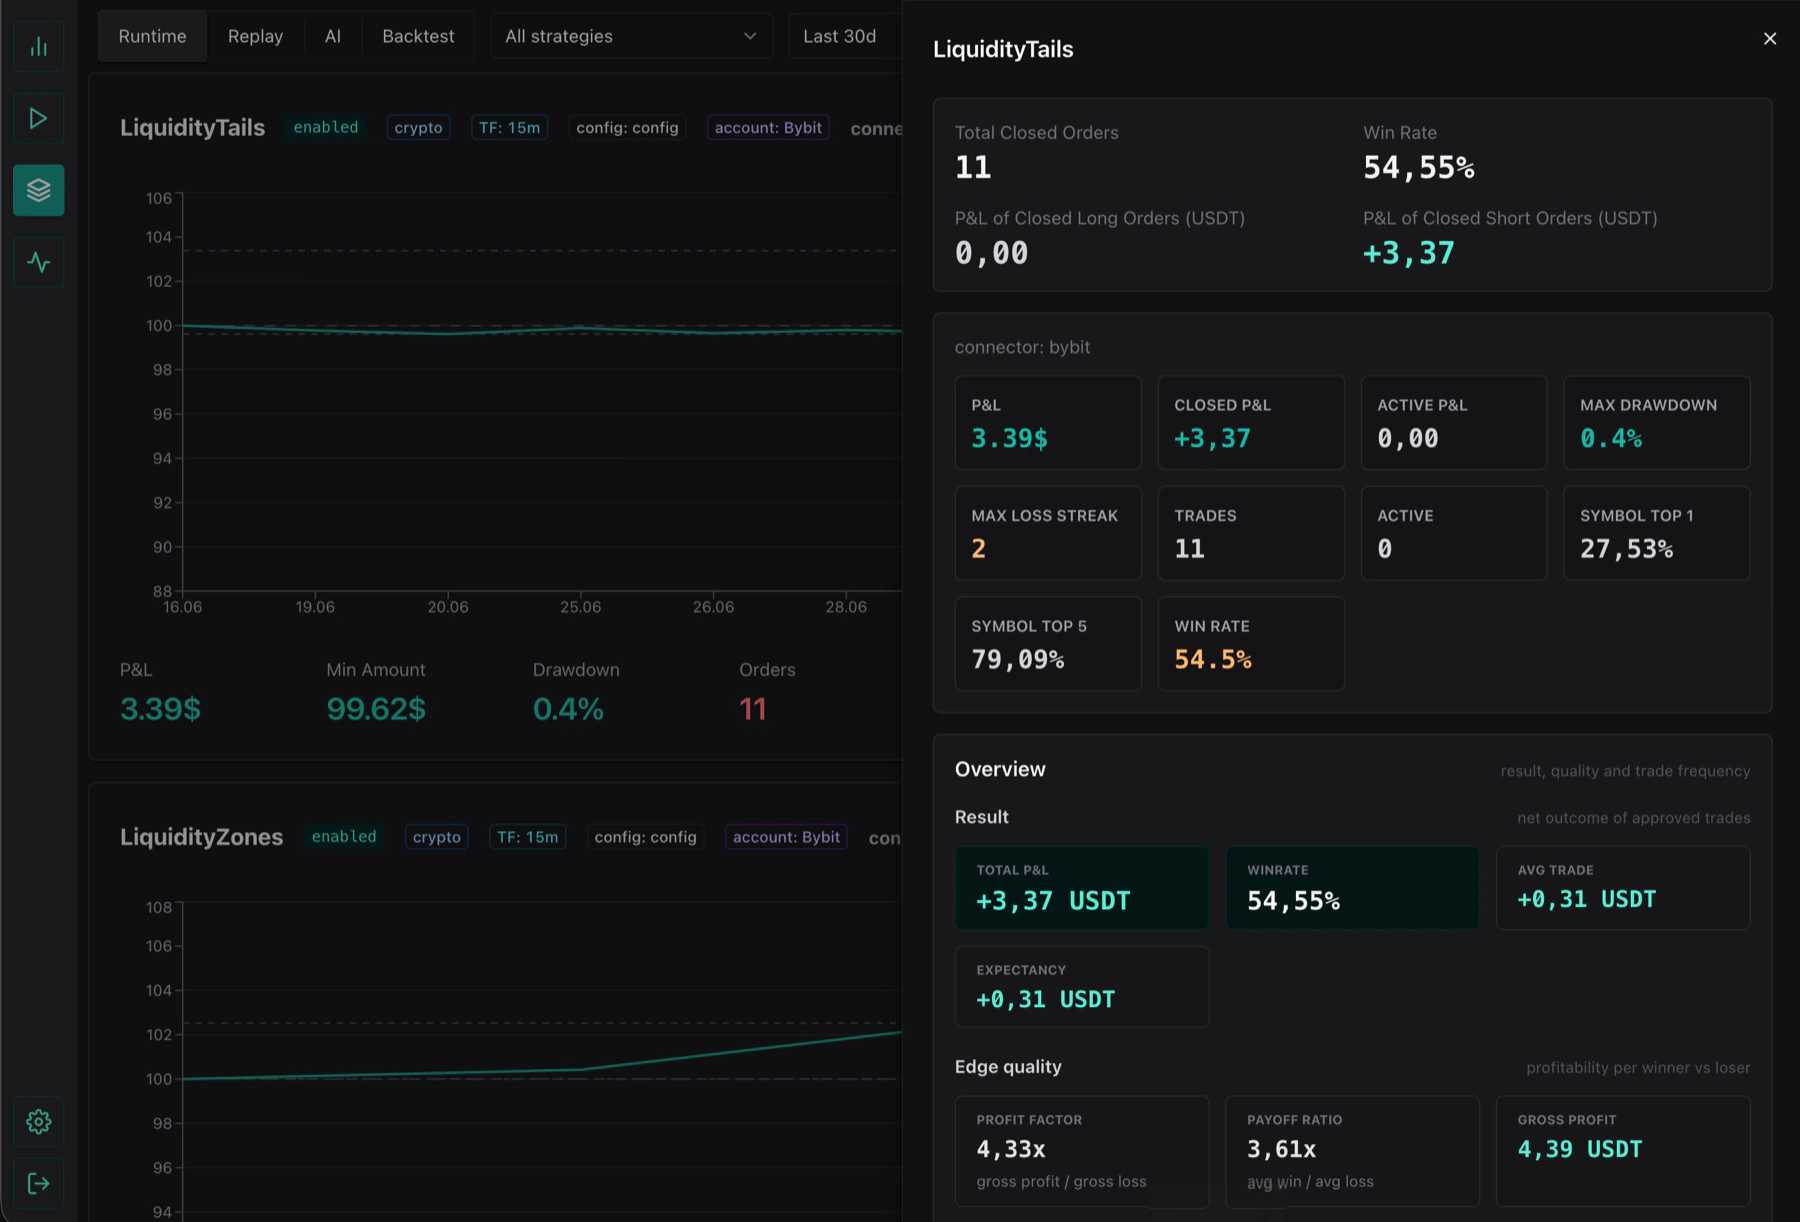Click Closed Long Orders P&L value 0,00
Viewport: 1800px width, 1222px height.
point(991,253)
